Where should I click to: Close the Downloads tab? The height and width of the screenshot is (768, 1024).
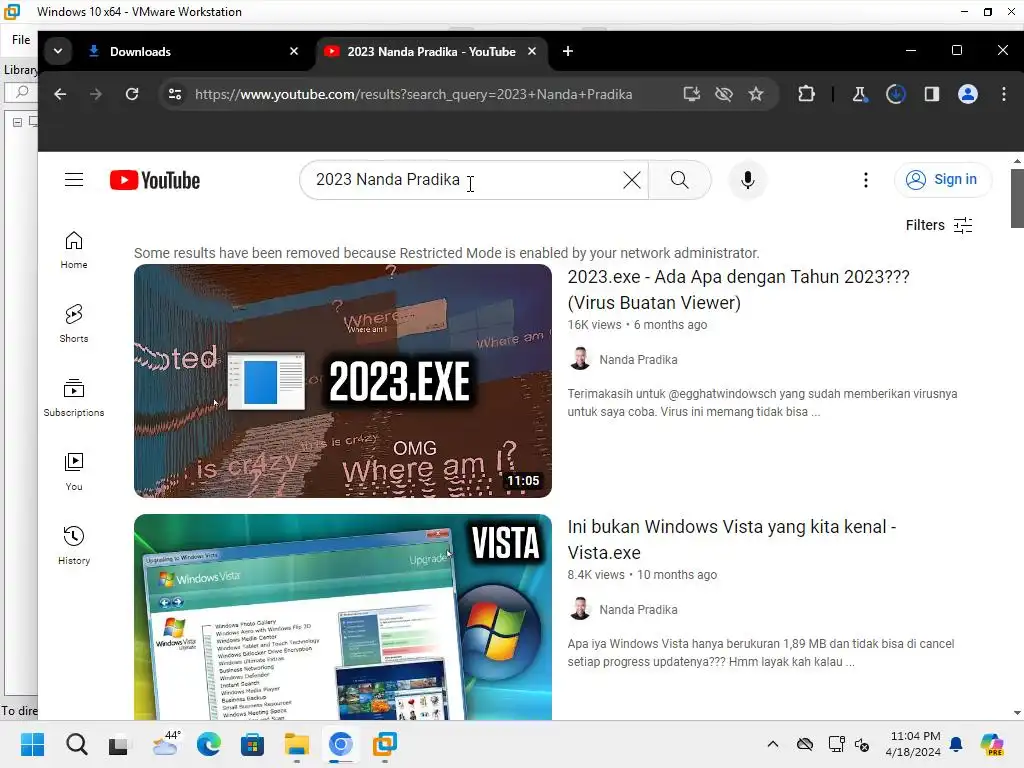point(294,51)
